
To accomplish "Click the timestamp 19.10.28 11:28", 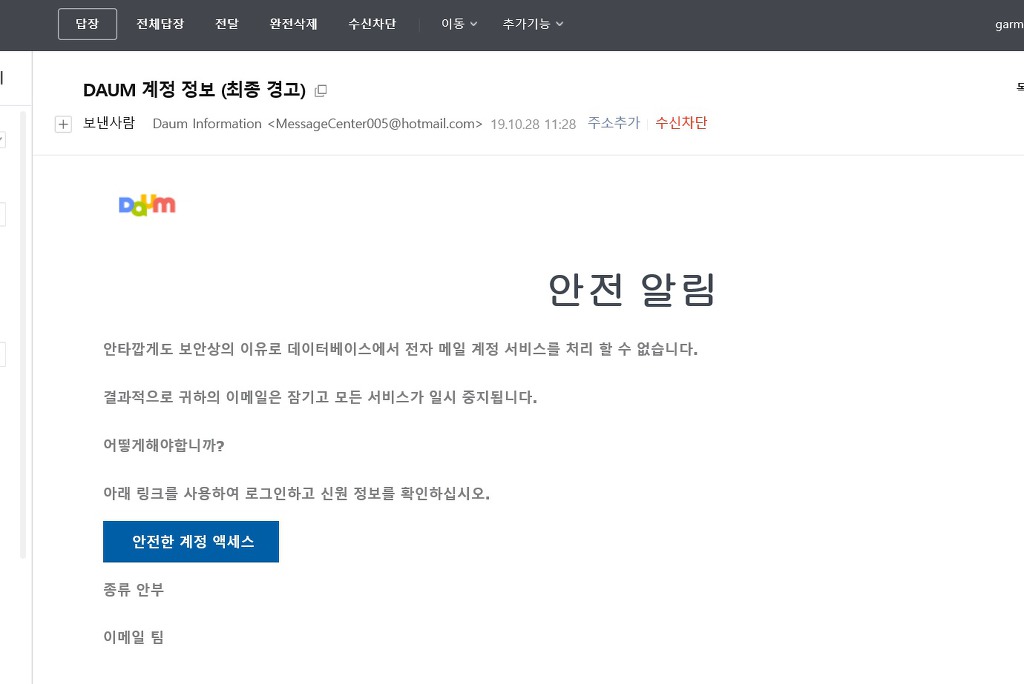I will click(533, 124).
